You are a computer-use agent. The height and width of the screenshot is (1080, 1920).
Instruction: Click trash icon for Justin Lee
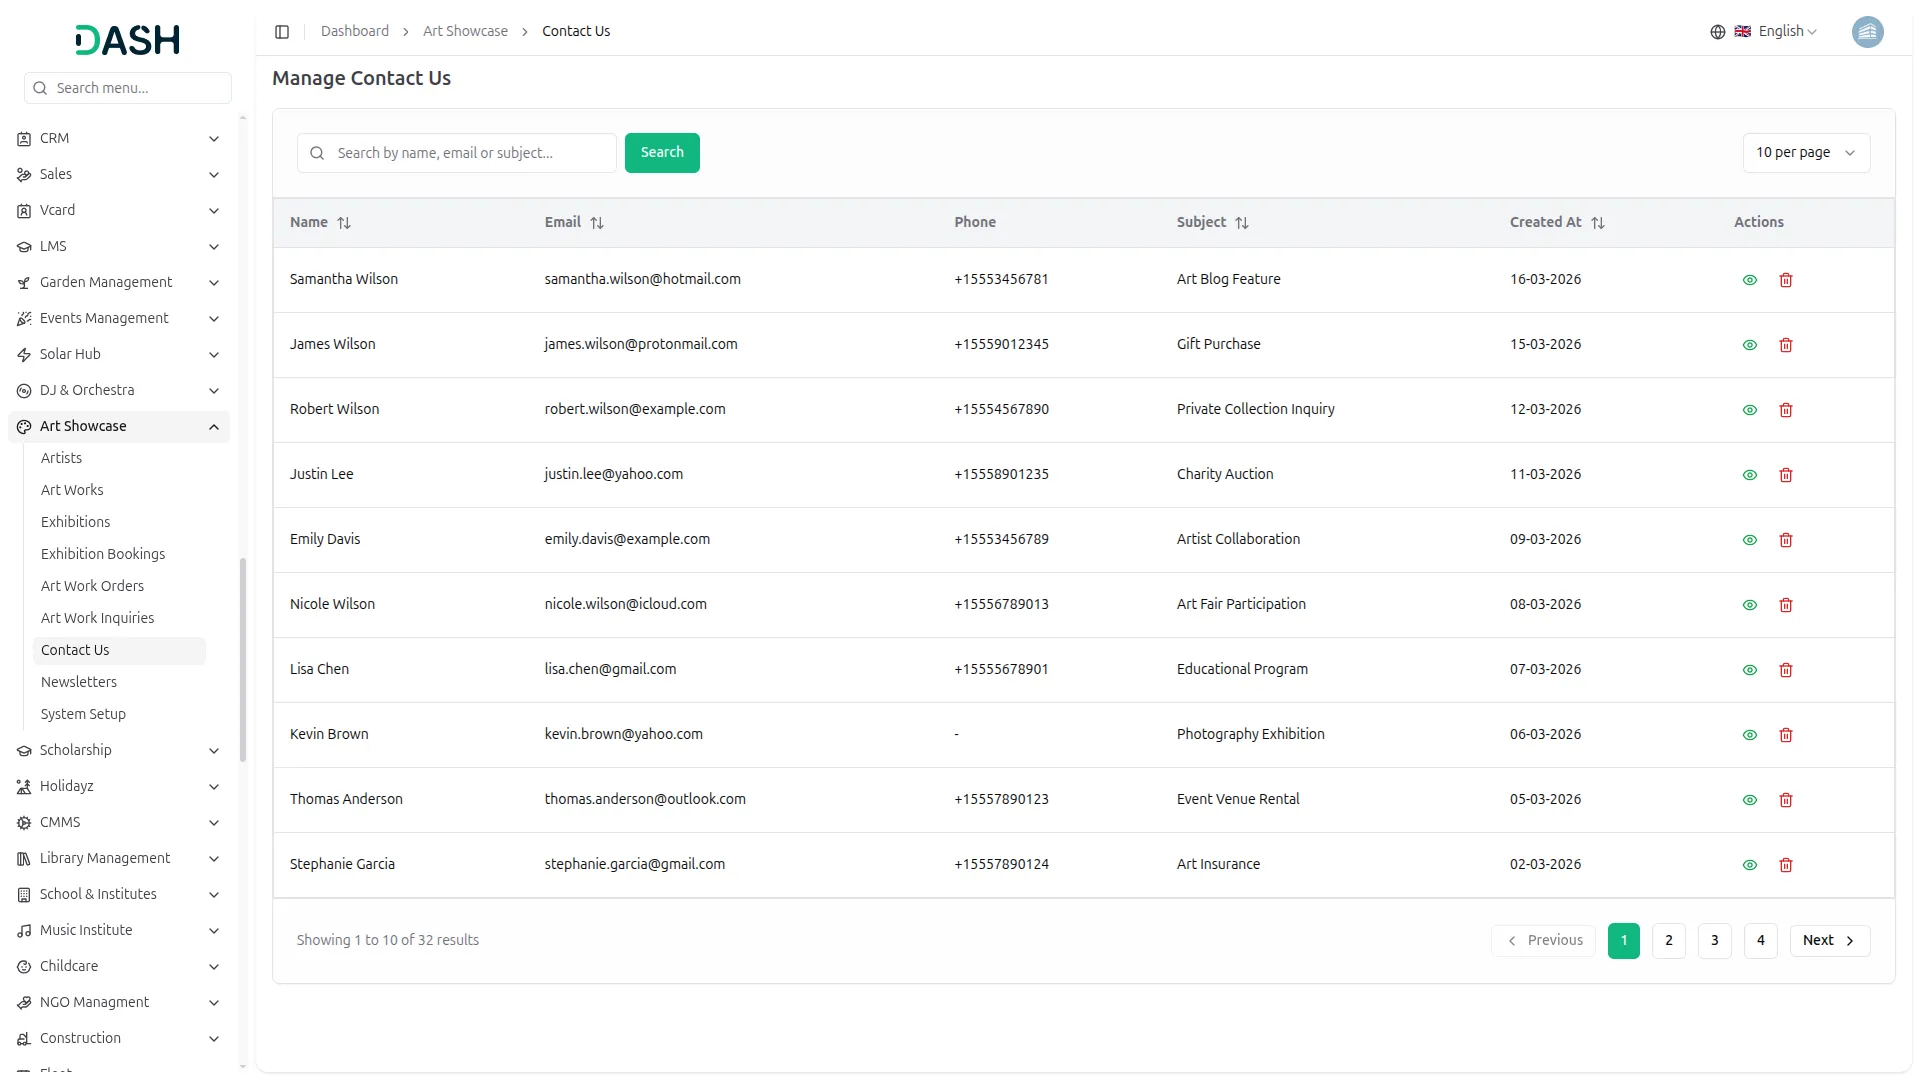[1786, 475]
